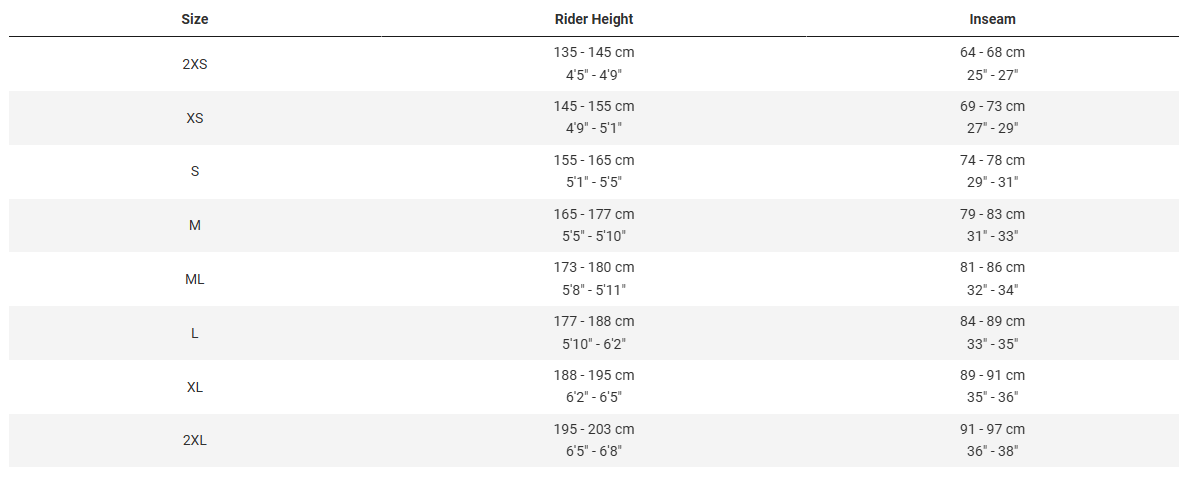Select the ML size label
The height and width of the screenshot is (484, 1195).
click(x=195, y=279)
